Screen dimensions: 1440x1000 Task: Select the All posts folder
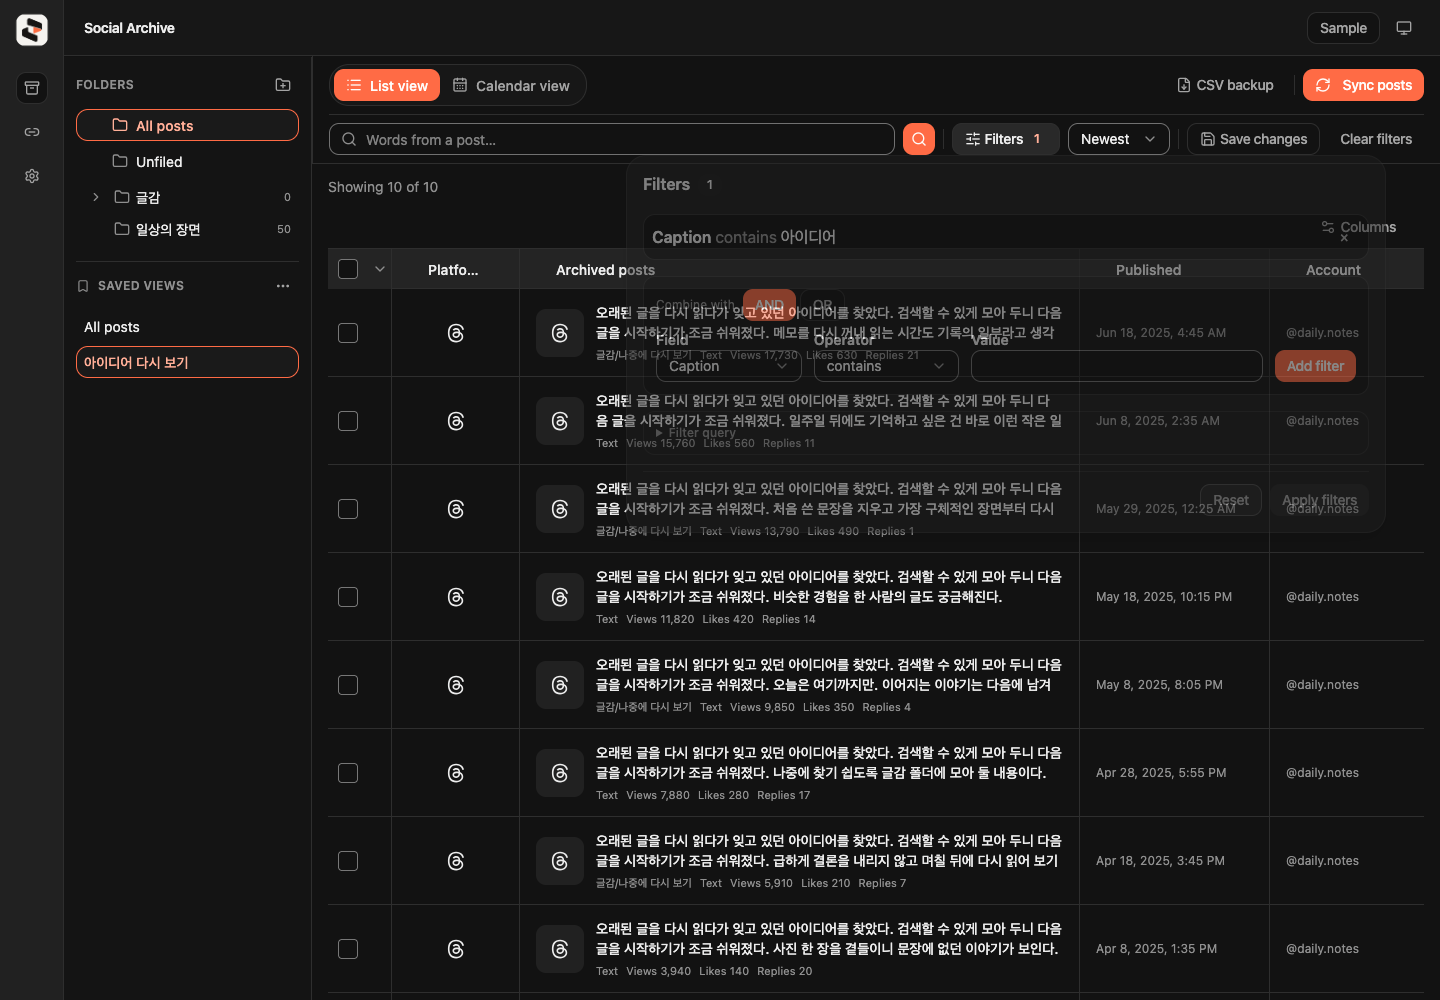(x=187, y=125)
